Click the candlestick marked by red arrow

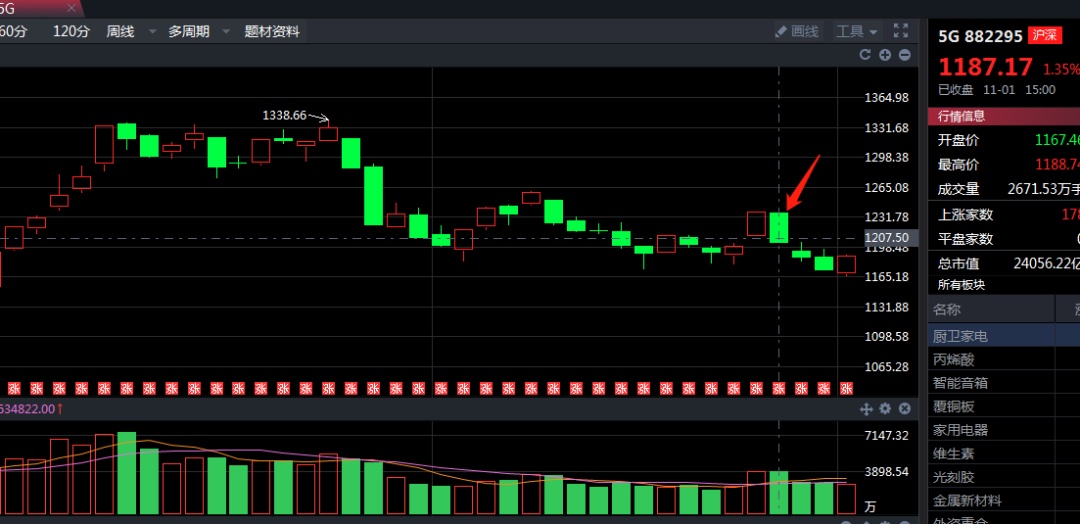[779, 227]
